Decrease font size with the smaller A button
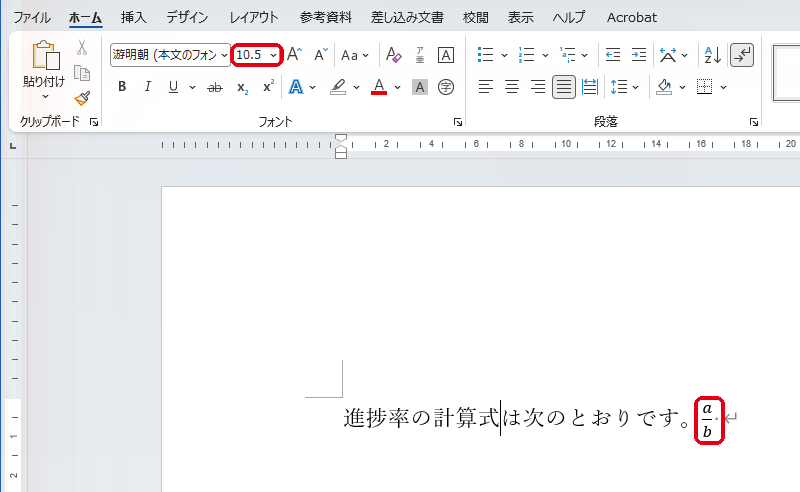Screen dimensions: 800x492 (320, 55)
